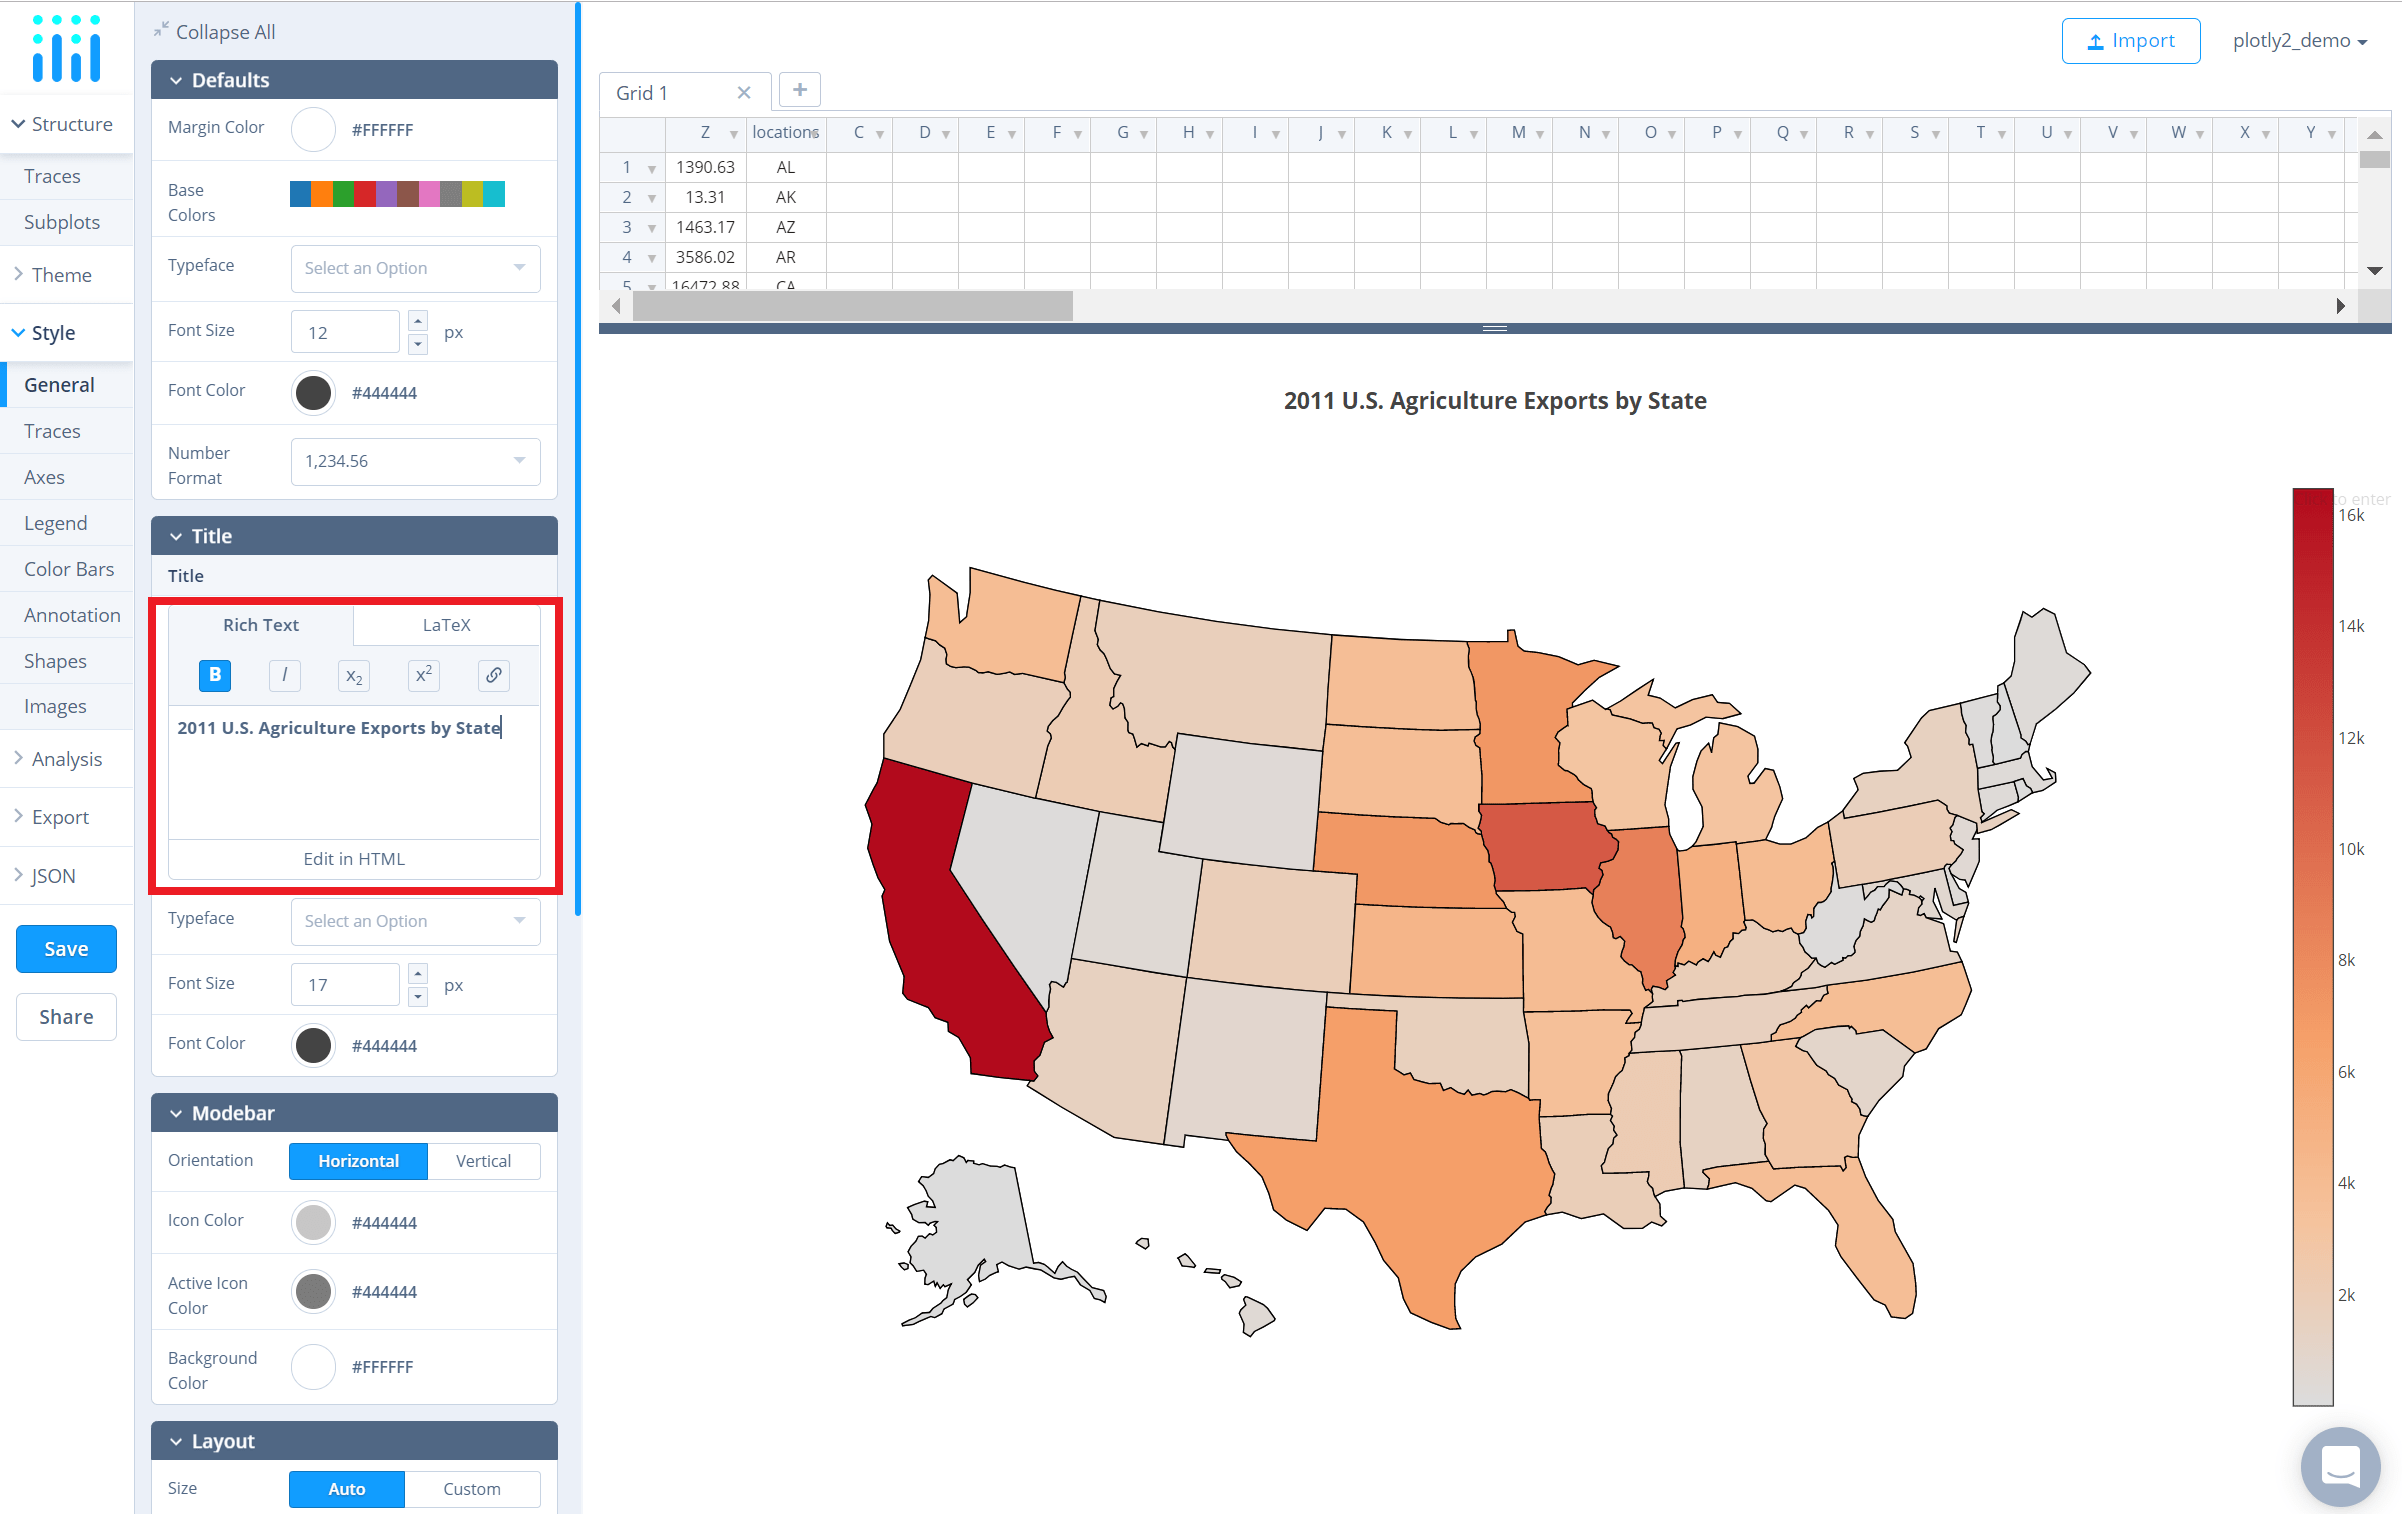The width and height of the screenshot is (2403, 1514).
Task: Click the Save button
Action: coord(66,948)
